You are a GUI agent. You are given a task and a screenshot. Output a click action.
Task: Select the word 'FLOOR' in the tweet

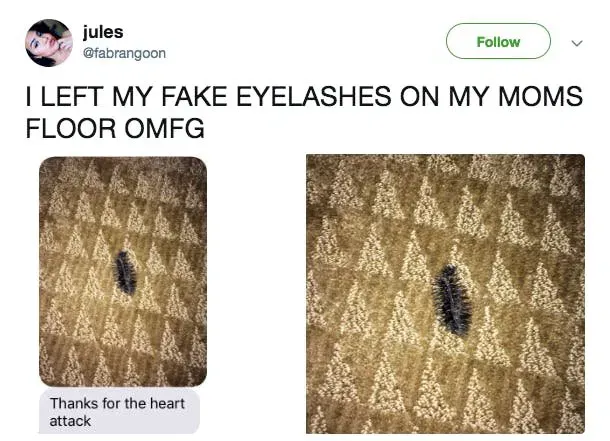pyautogui.click(x=71, y=128)
